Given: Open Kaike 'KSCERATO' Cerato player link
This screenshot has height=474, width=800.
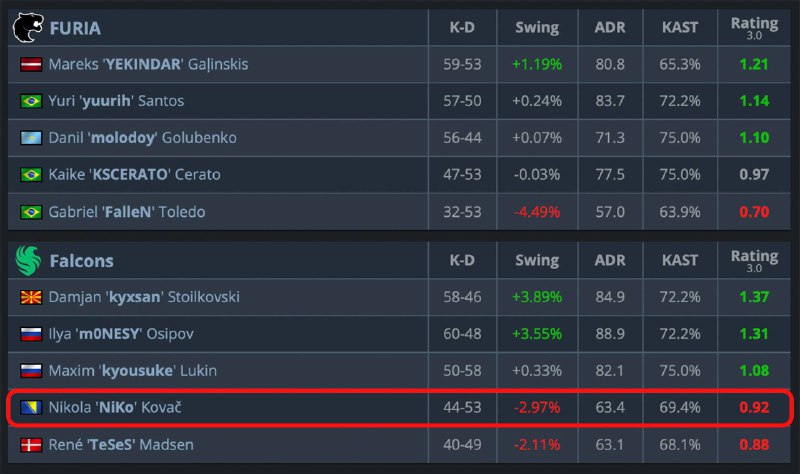Looking at the screenshot, I should pos(134,174).
